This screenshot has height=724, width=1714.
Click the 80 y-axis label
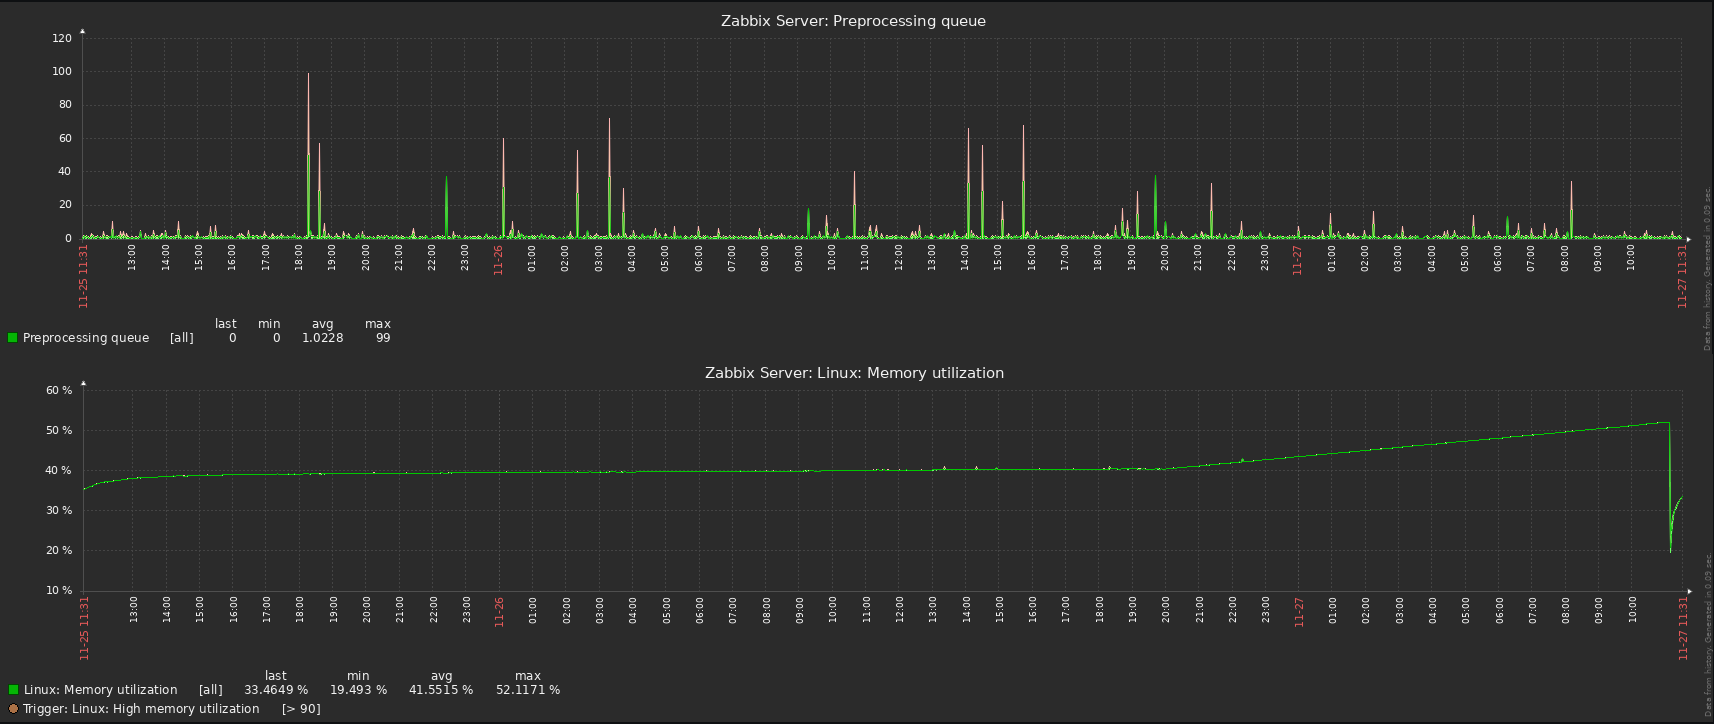tap(65, 105)
